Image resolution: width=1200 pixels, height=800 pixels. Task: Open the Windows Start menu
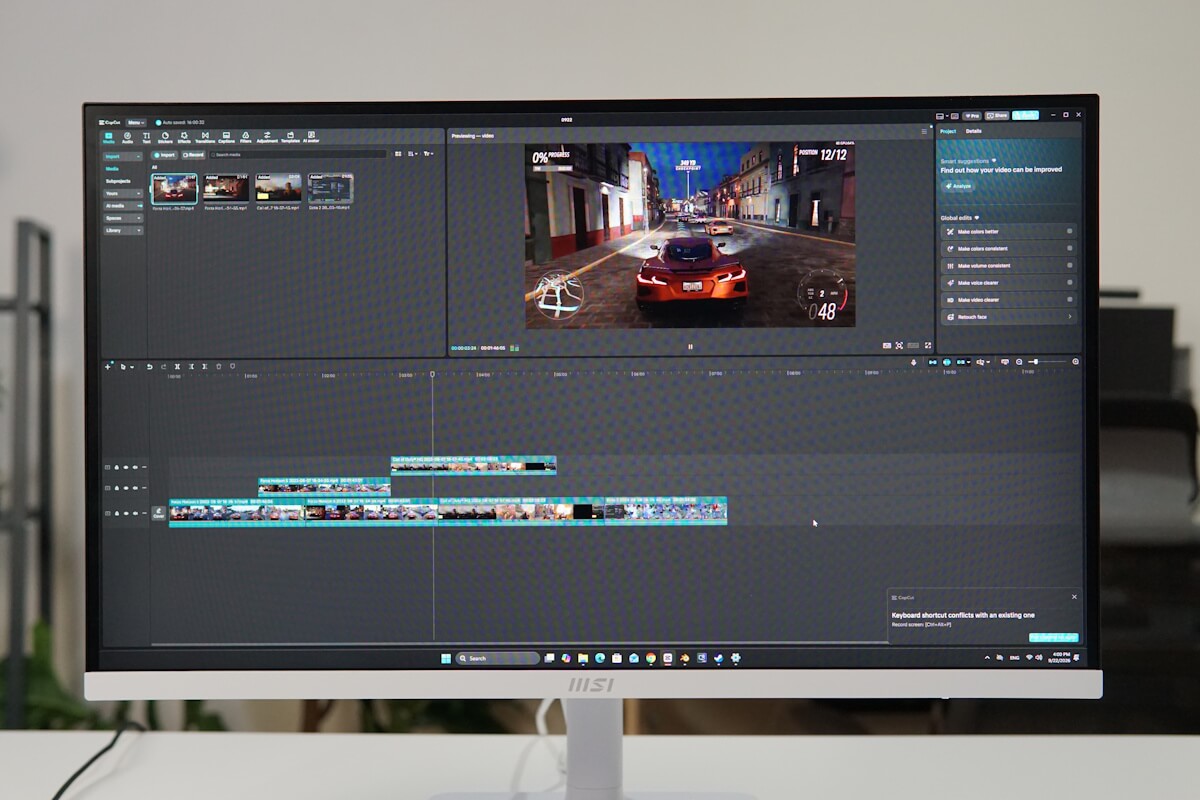click(446, 658)
